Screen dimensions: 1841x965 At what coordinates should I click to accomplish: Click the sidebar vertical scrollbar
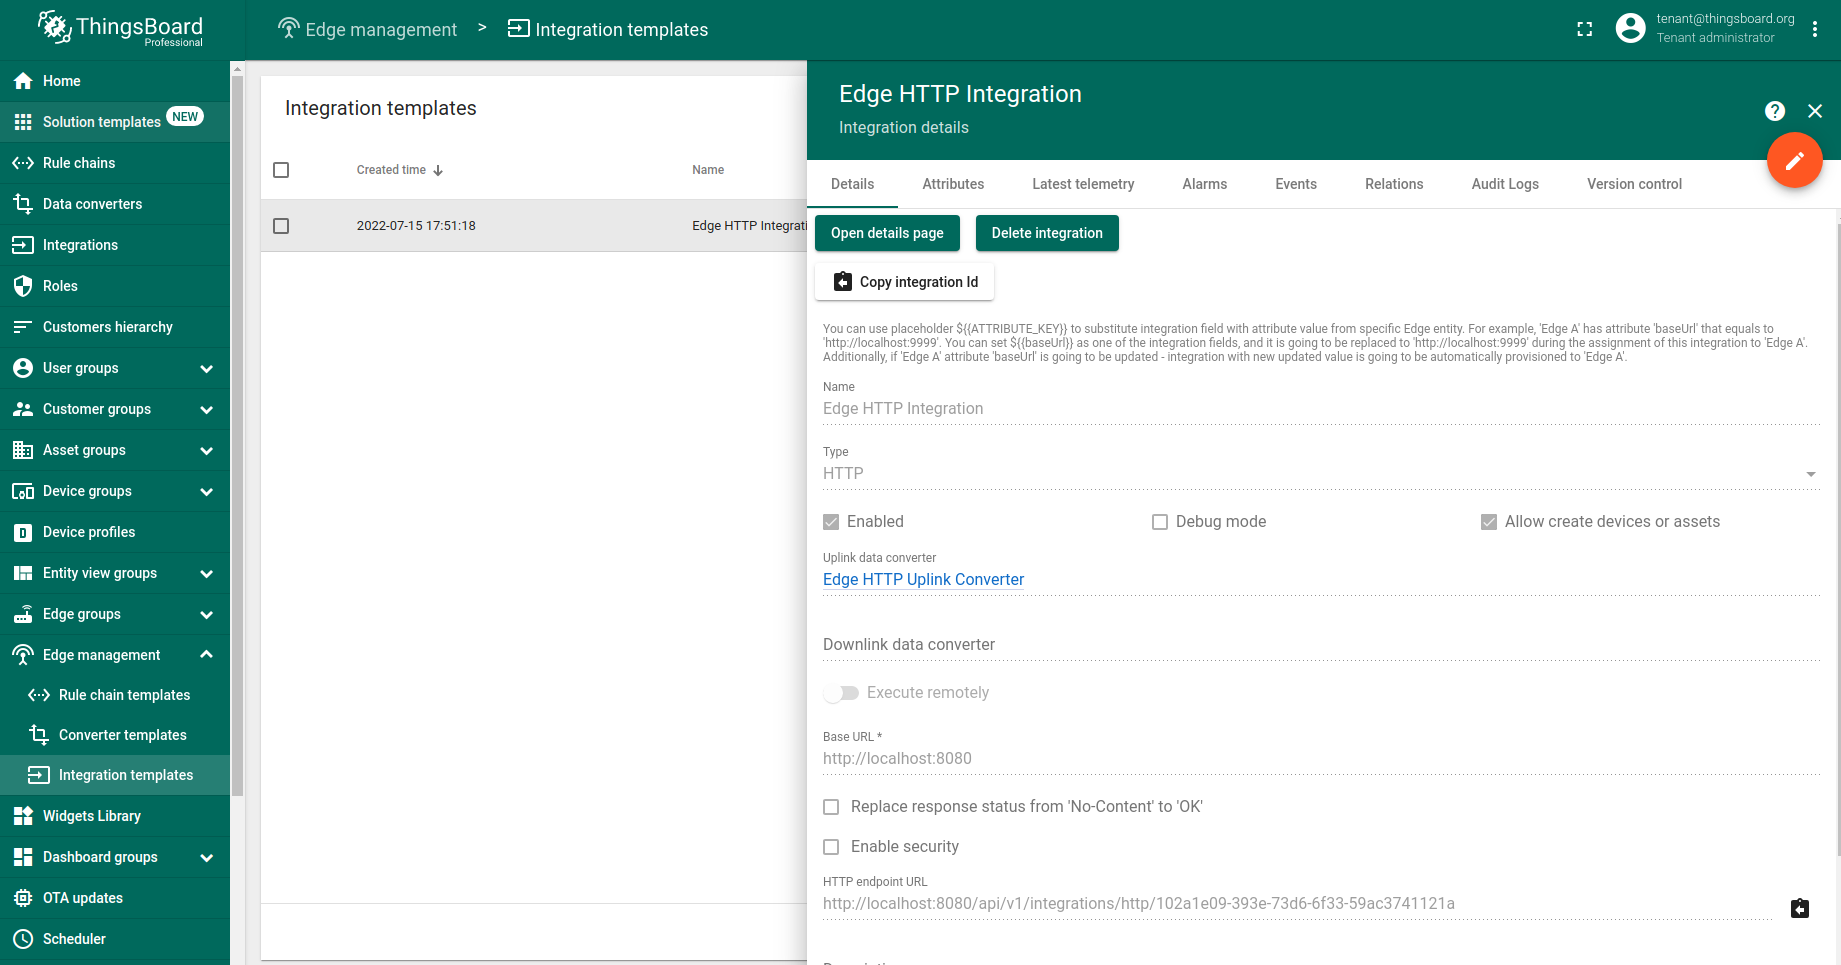tap(237, 435)
